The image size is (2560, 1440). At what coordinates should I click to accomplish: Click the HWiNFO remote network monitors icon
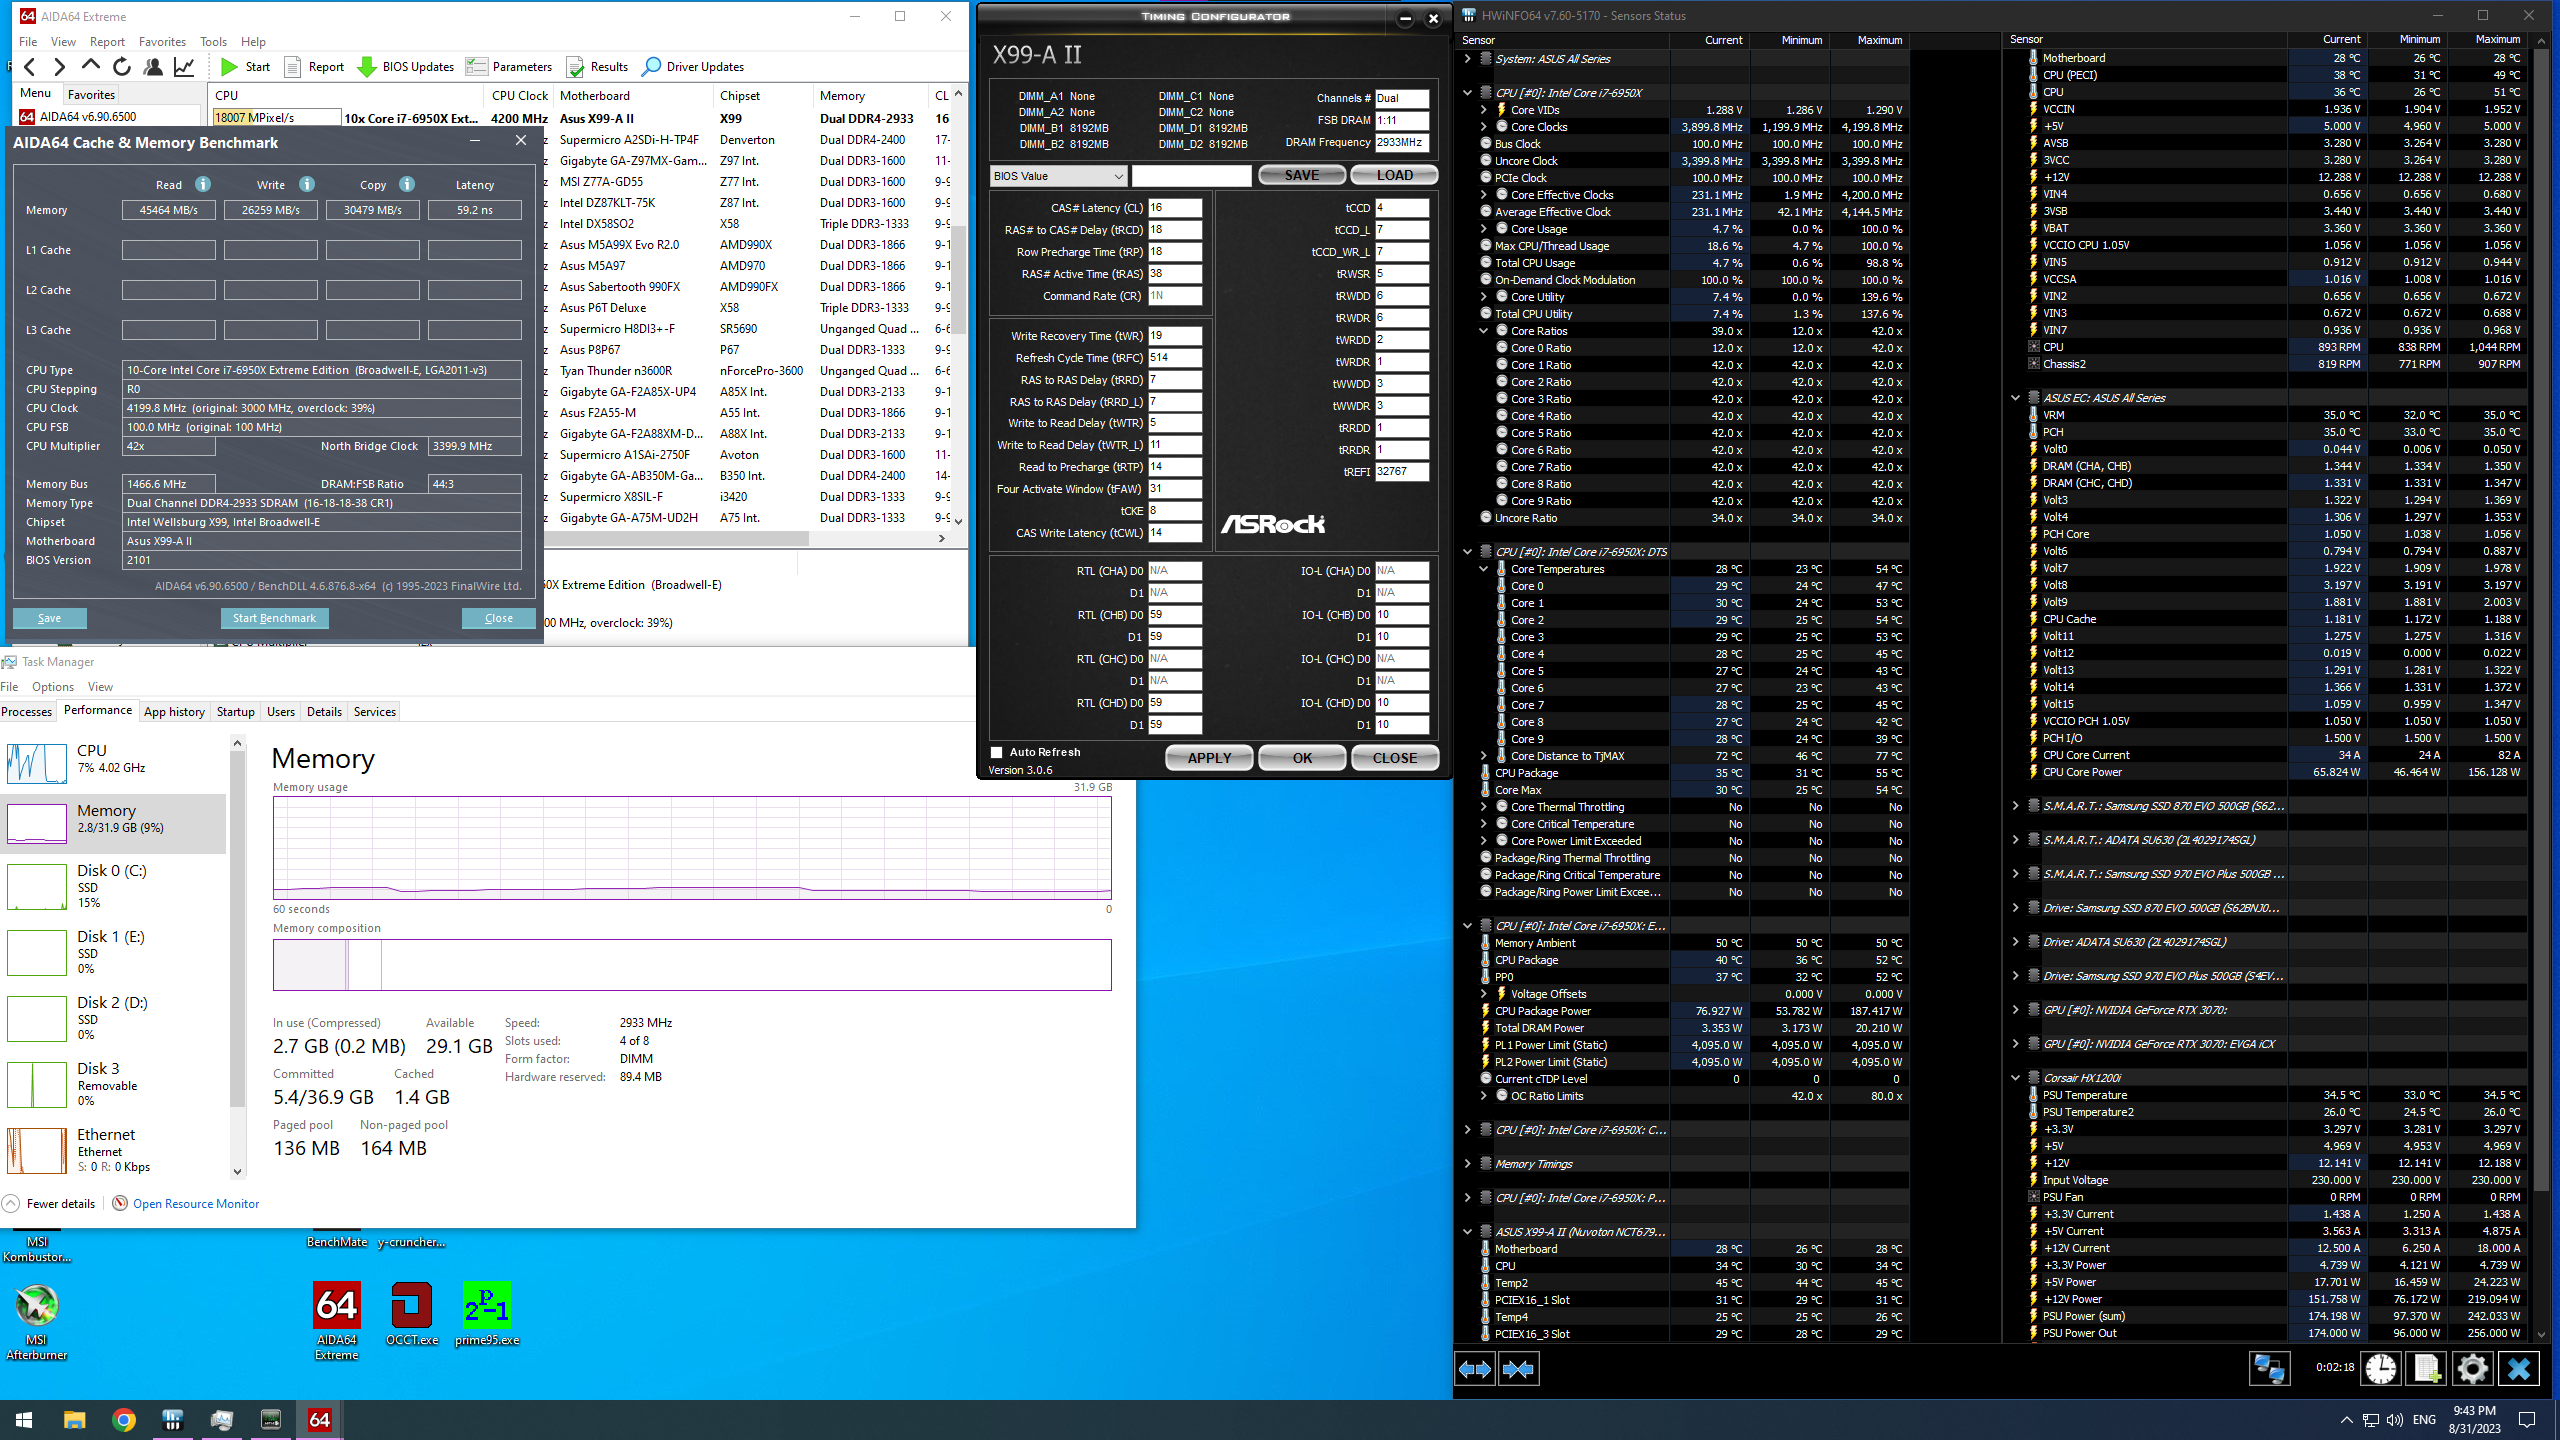pyautogui.click(x=2269, y=1368)
